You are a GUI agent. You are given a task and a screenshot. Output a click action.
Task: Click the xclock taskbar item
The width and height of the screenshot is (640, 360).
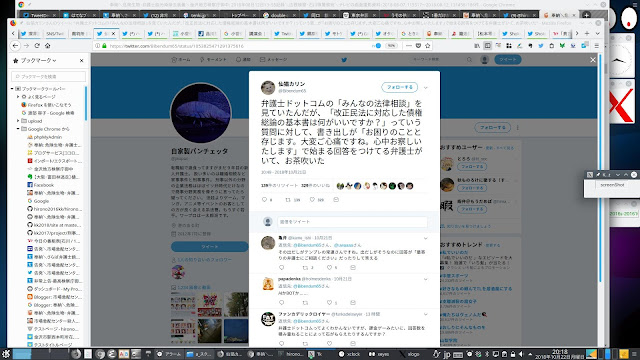(x=350, y=354)
